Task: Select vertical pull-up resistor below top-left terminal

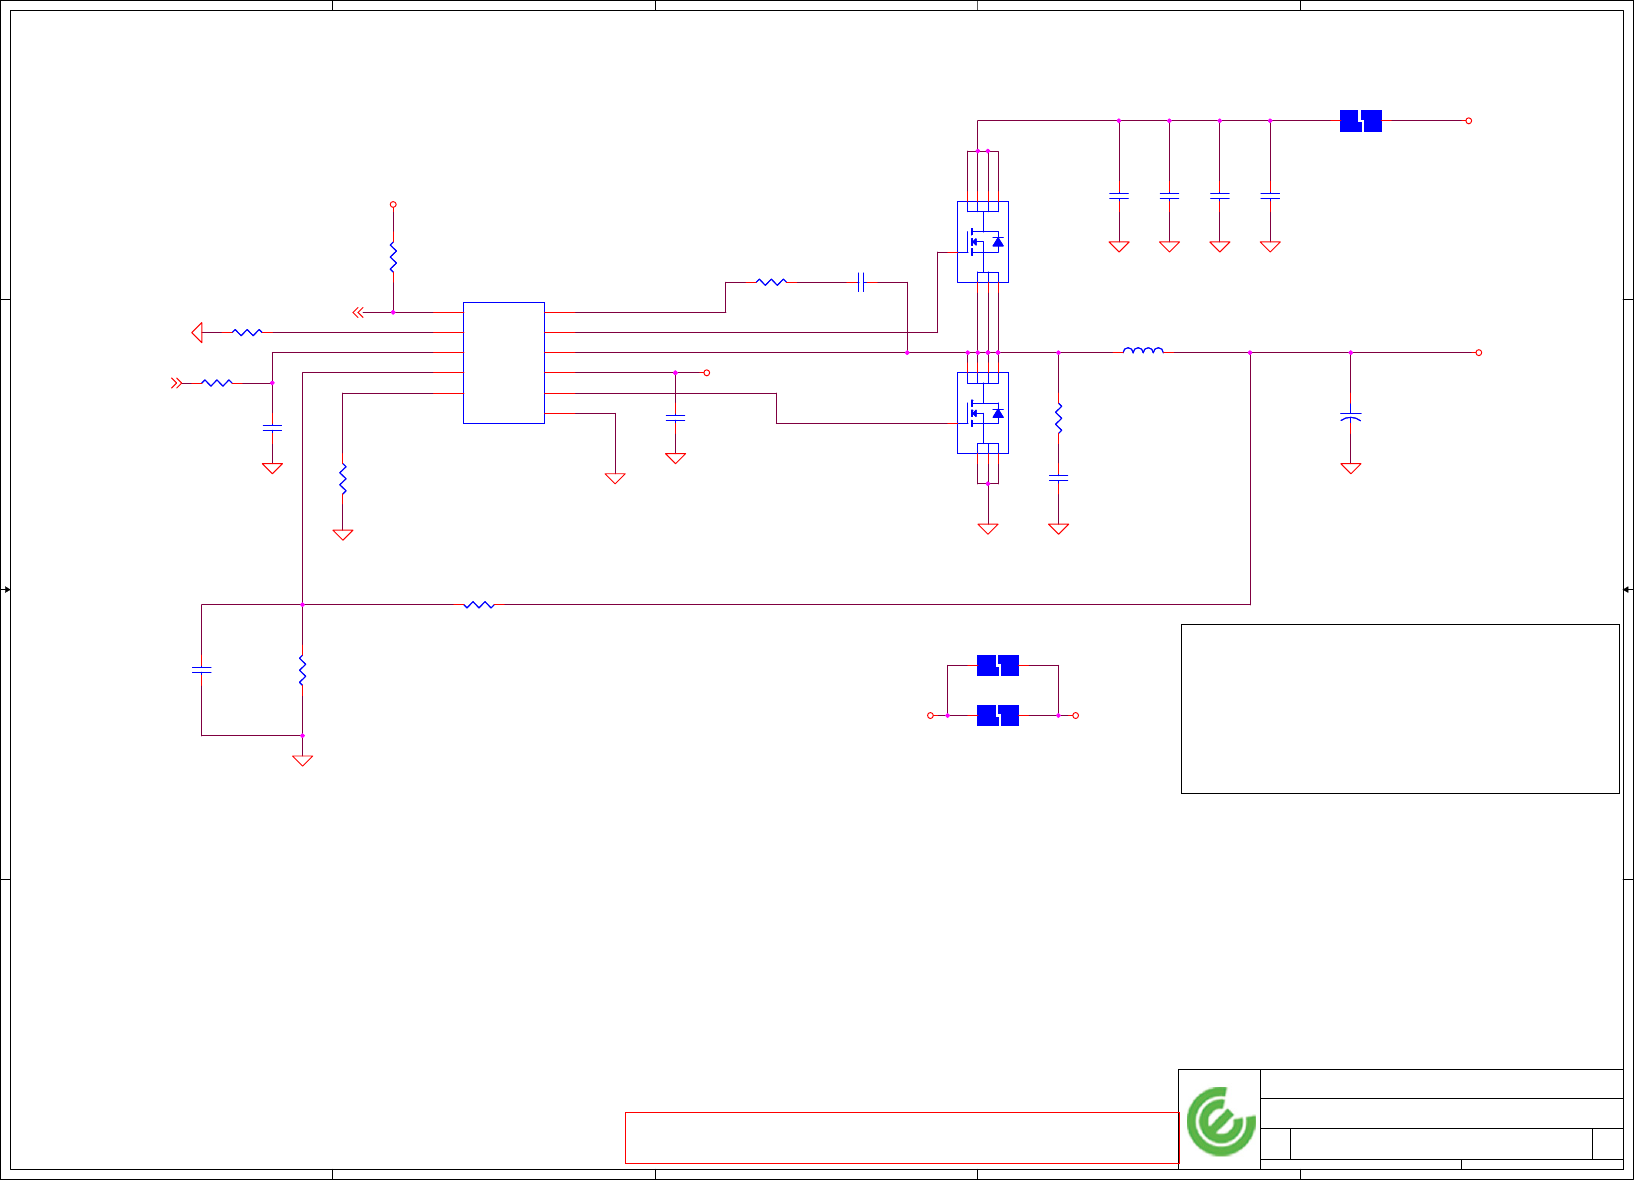Action: (x=393, y=257)
